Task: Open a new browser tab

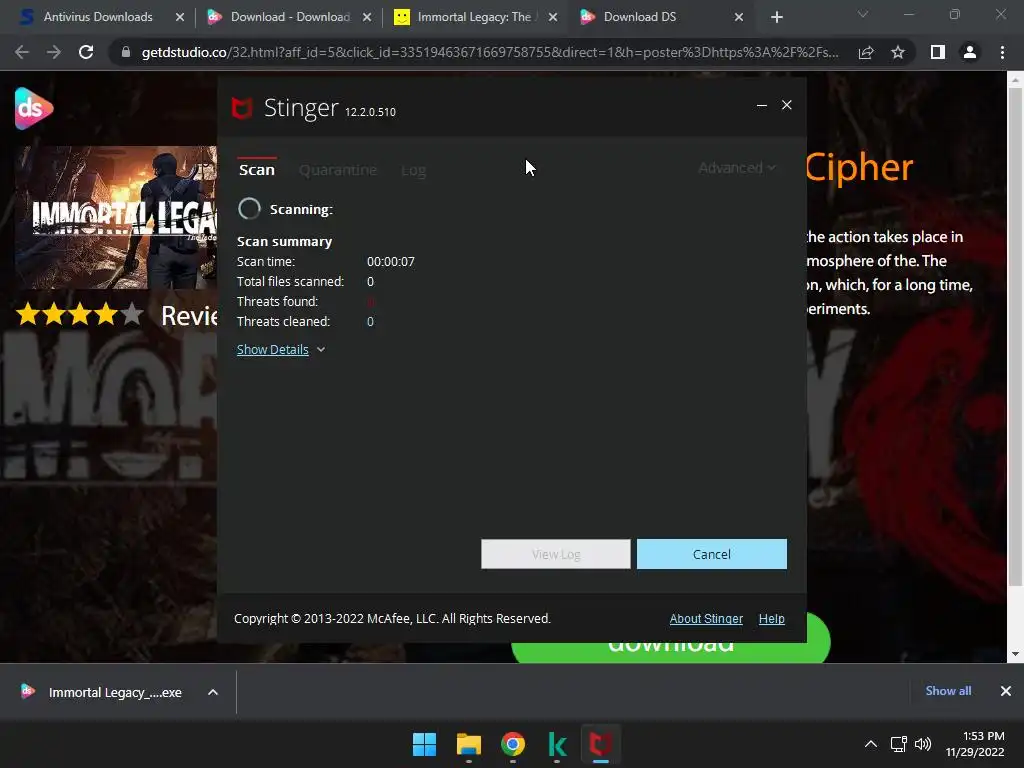Action: [776, 18]
